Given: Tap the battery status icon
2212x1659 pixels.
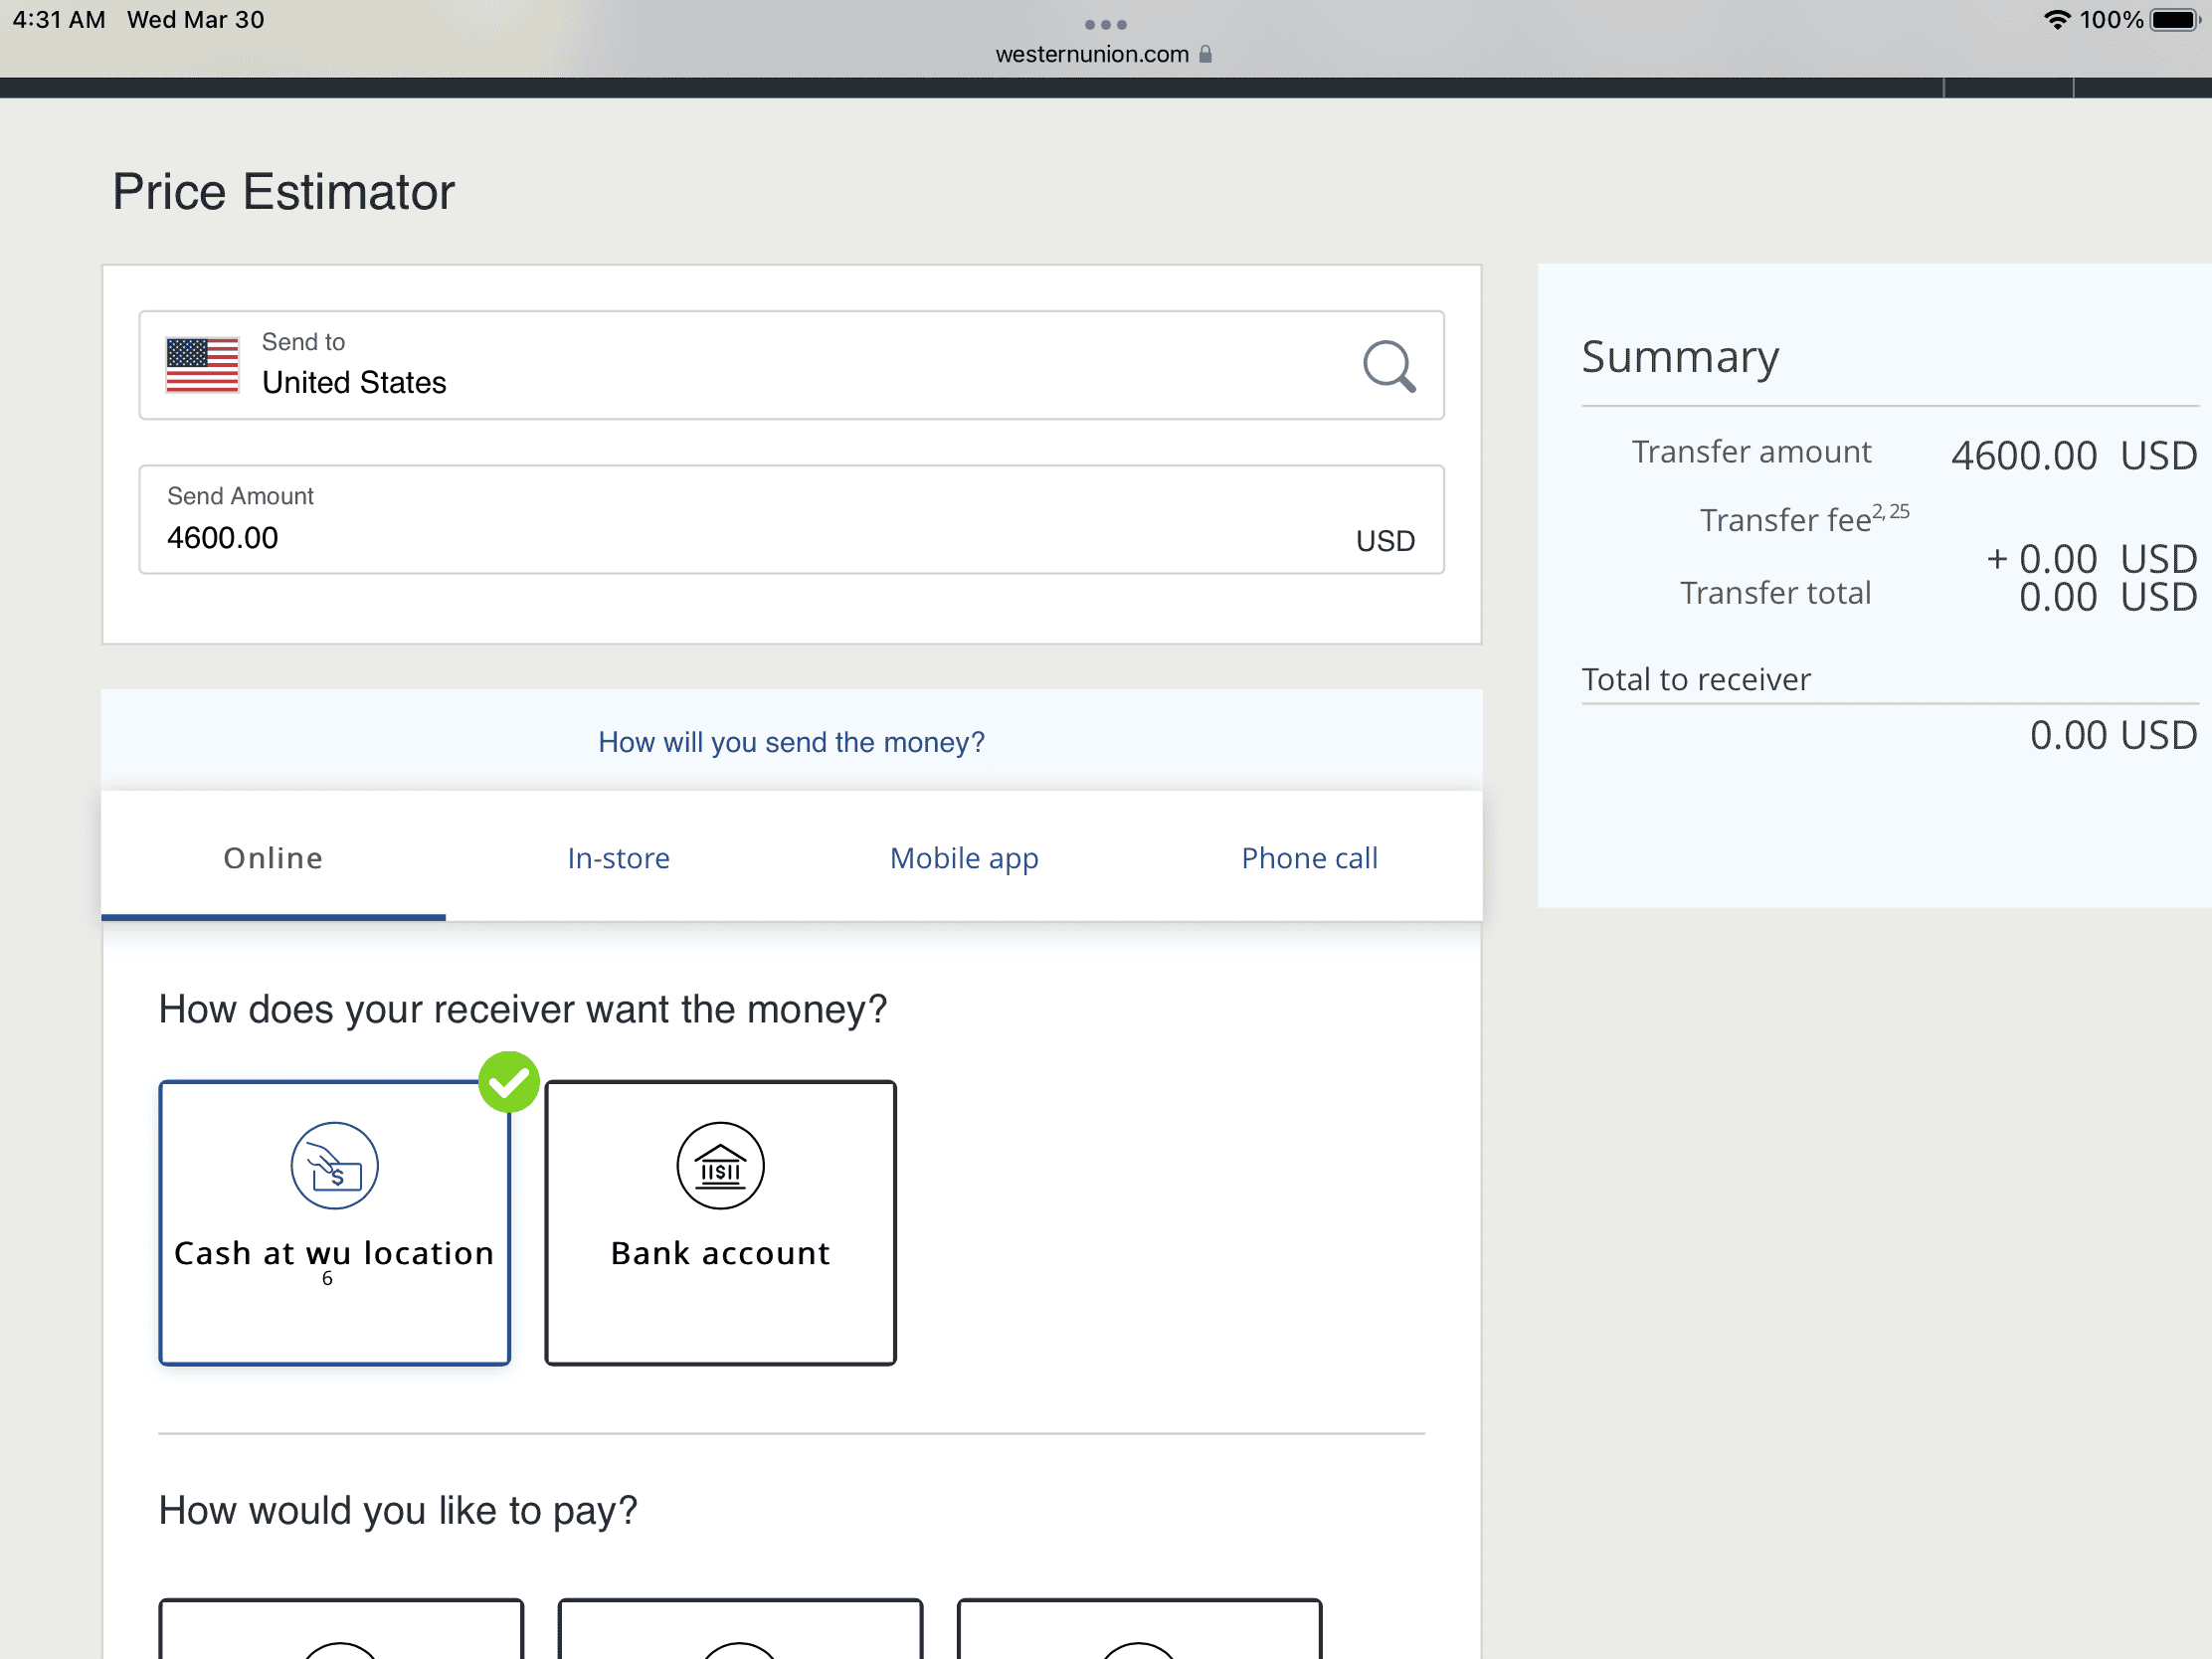Looking at the screenshot, I should (2177, 20).
